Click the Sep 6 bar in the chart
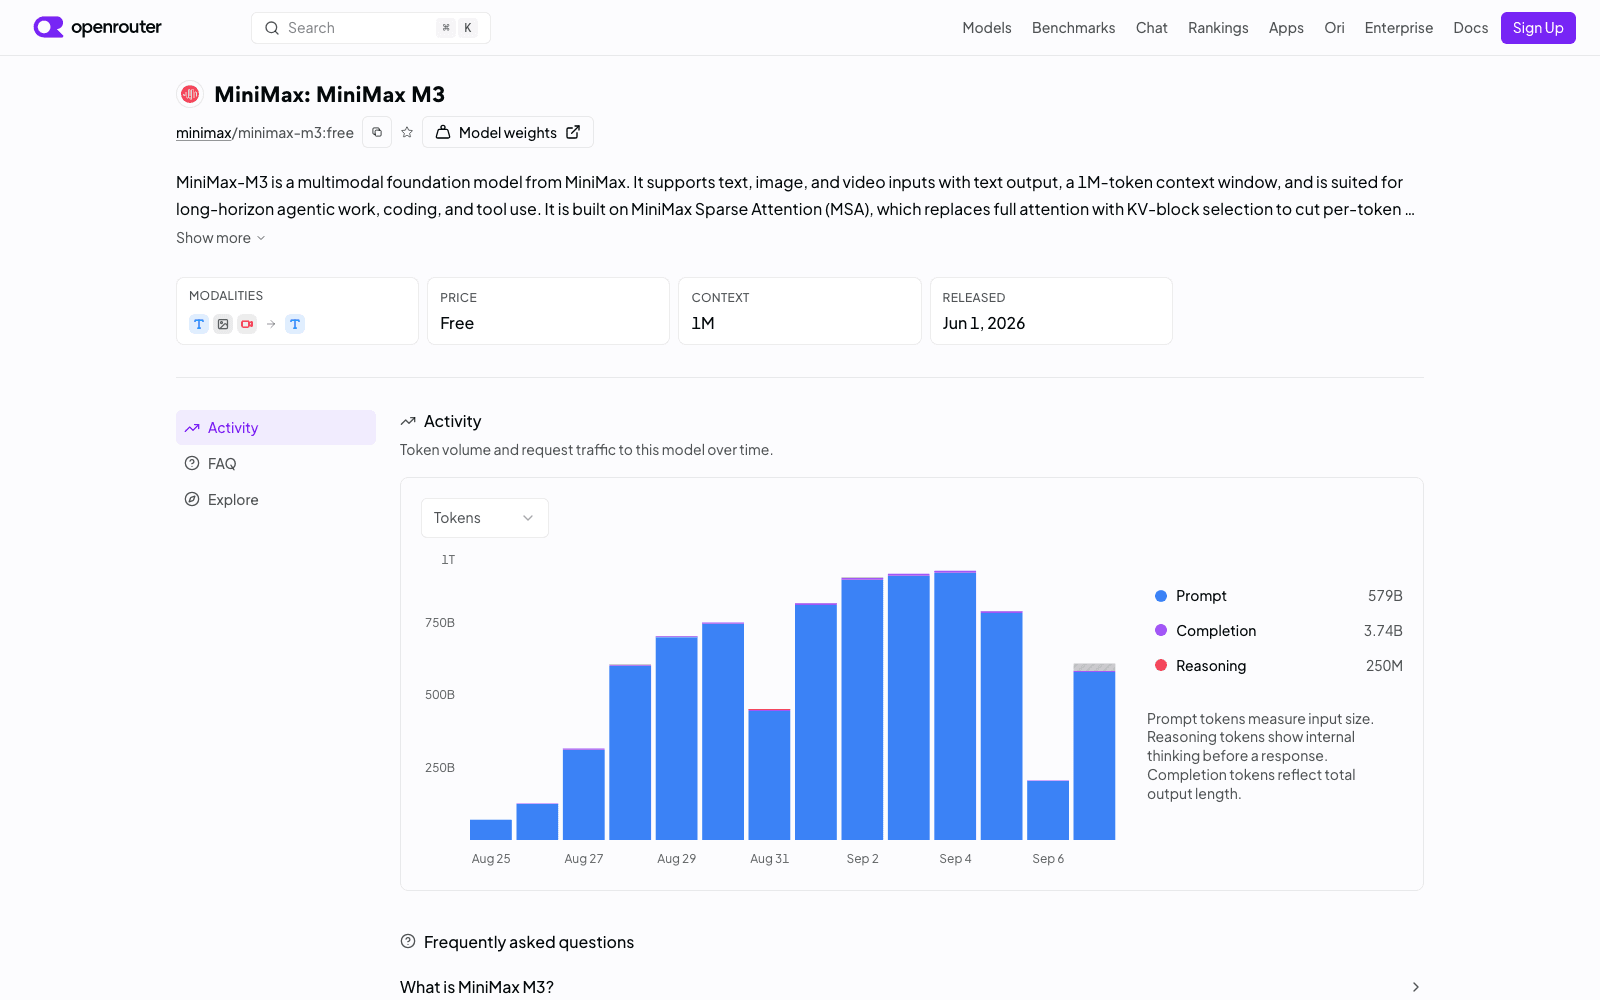 [x=1048, y=810]
